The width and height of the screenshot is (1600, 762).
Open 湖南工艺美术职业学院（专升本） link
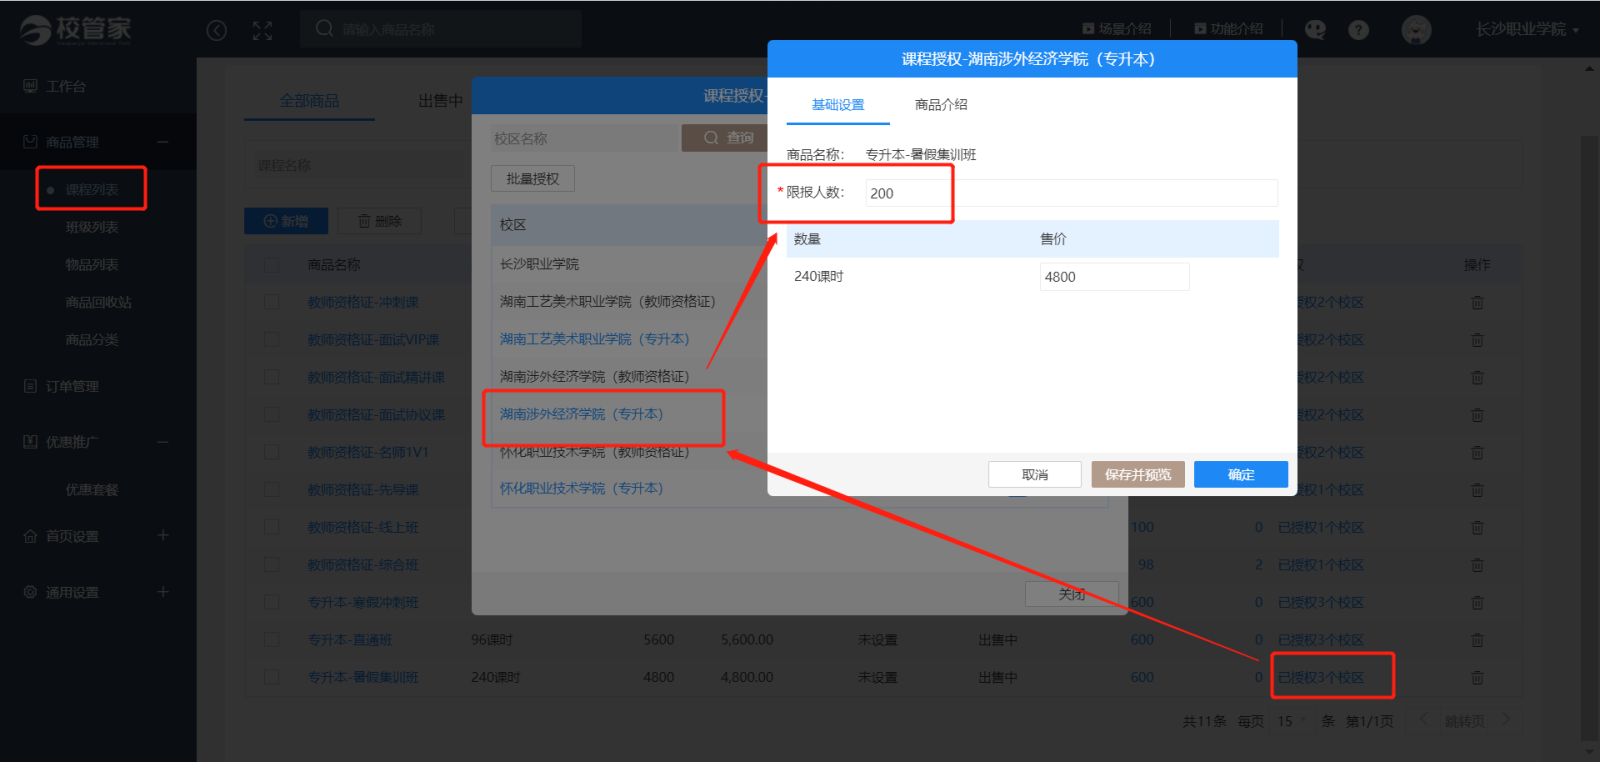[x=595, y=340]
